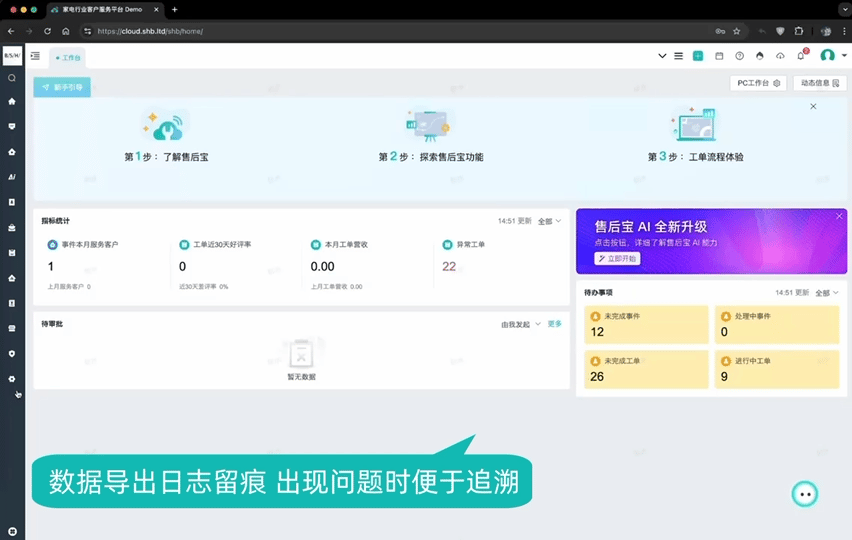Open the floating chat assistant bubble
Viewport: 852px width, 540px height.
[805, 494]
